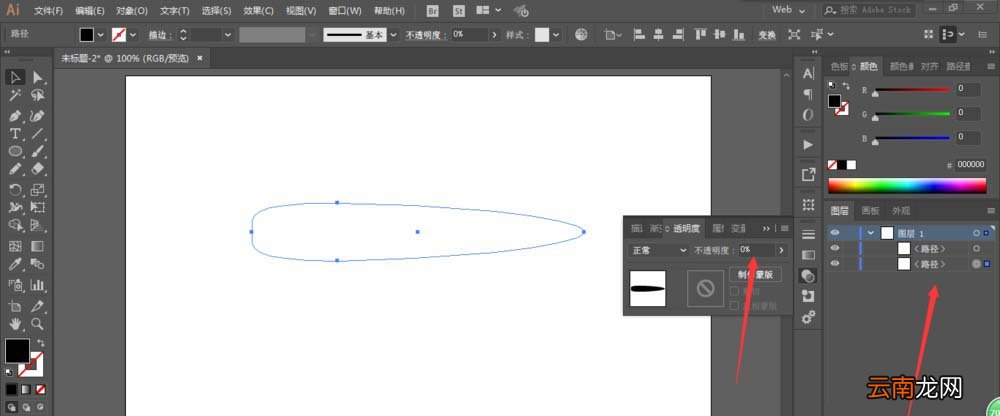Open the arrange documents dropdown

pyautogui.click(x=489, y=10)
